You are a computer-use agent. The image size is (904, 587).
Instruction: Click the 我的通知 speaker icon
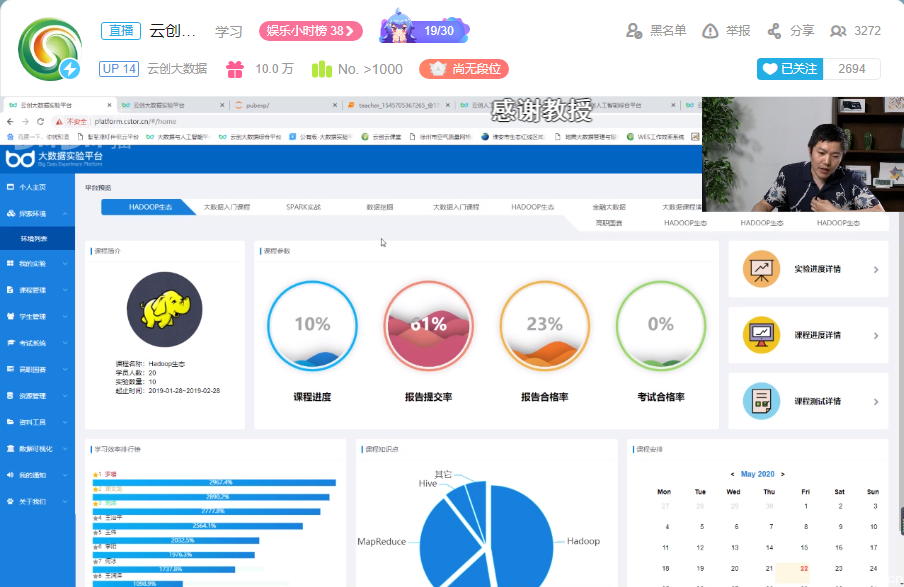(x=10, y=475)
